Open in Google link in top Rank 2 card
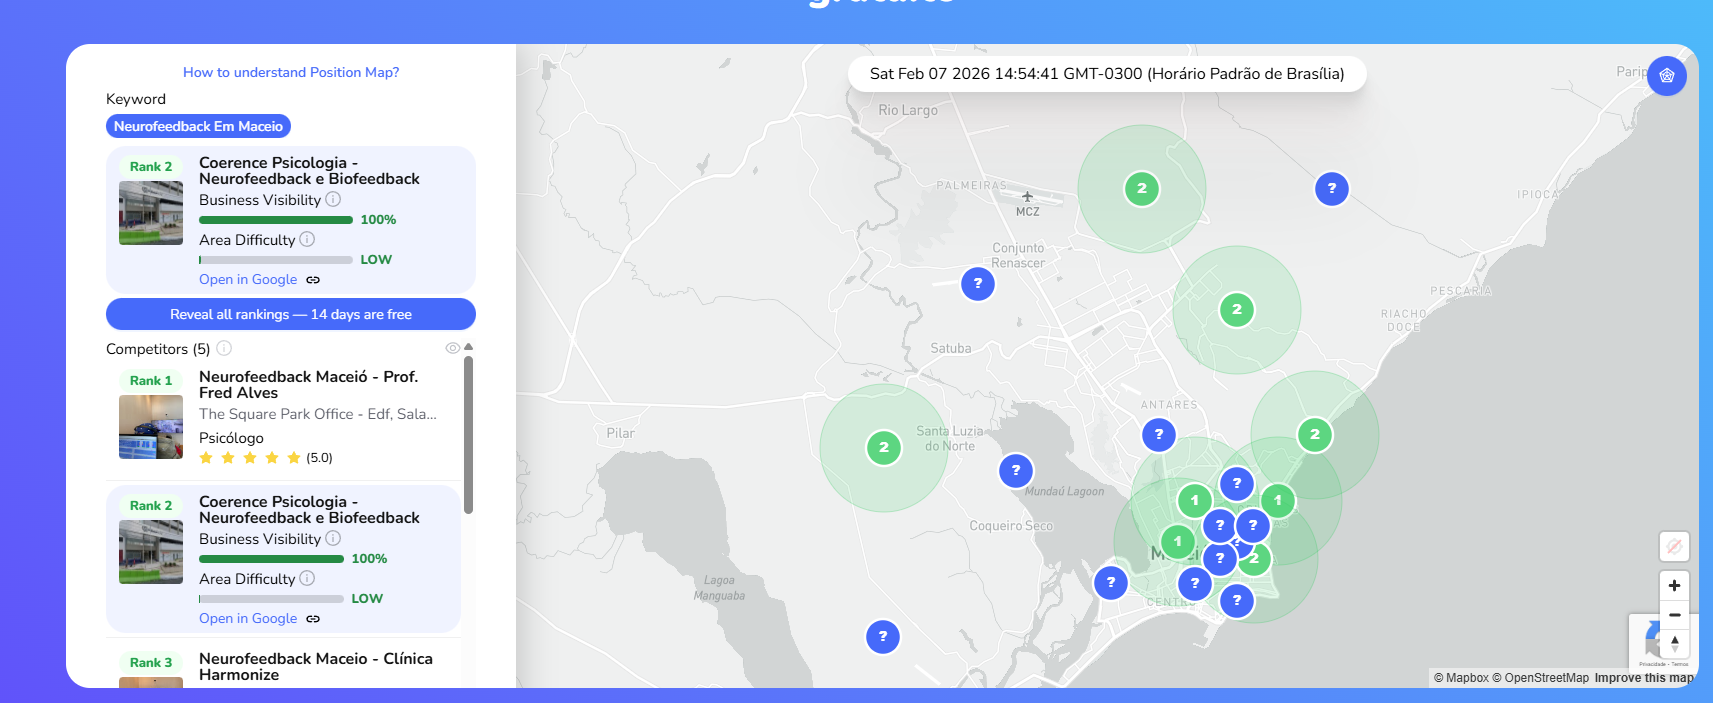Viewport: 1713px width, 703px height. tap(248, 280)
